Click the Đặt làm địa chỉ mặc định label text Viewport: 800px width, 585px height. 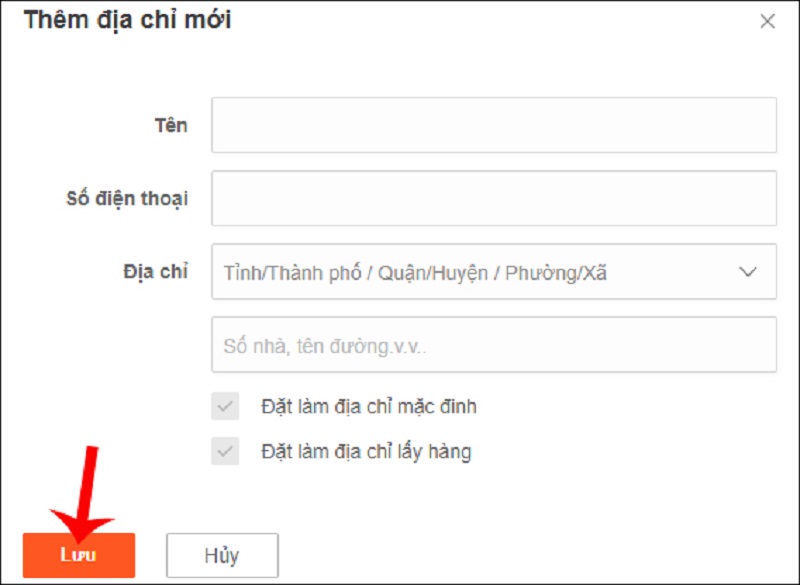pos(369,406)
